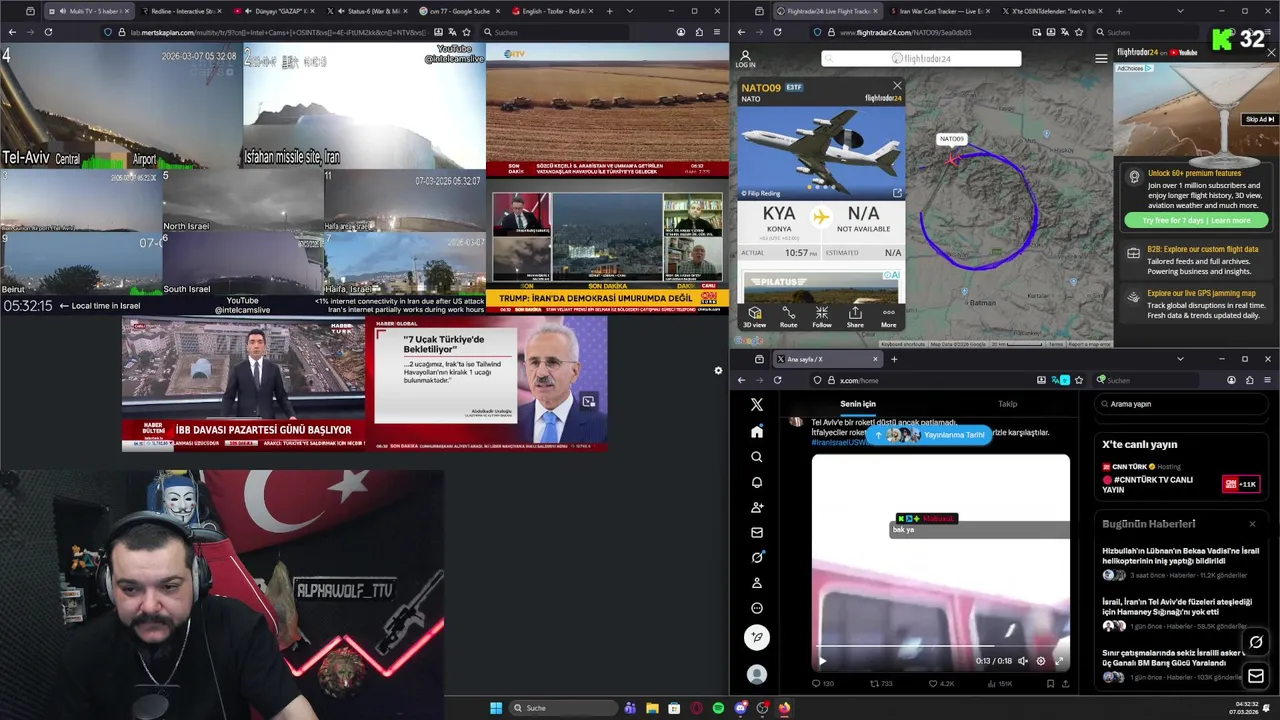Share the tweet via upload icon

click(x=1065, y=684)
